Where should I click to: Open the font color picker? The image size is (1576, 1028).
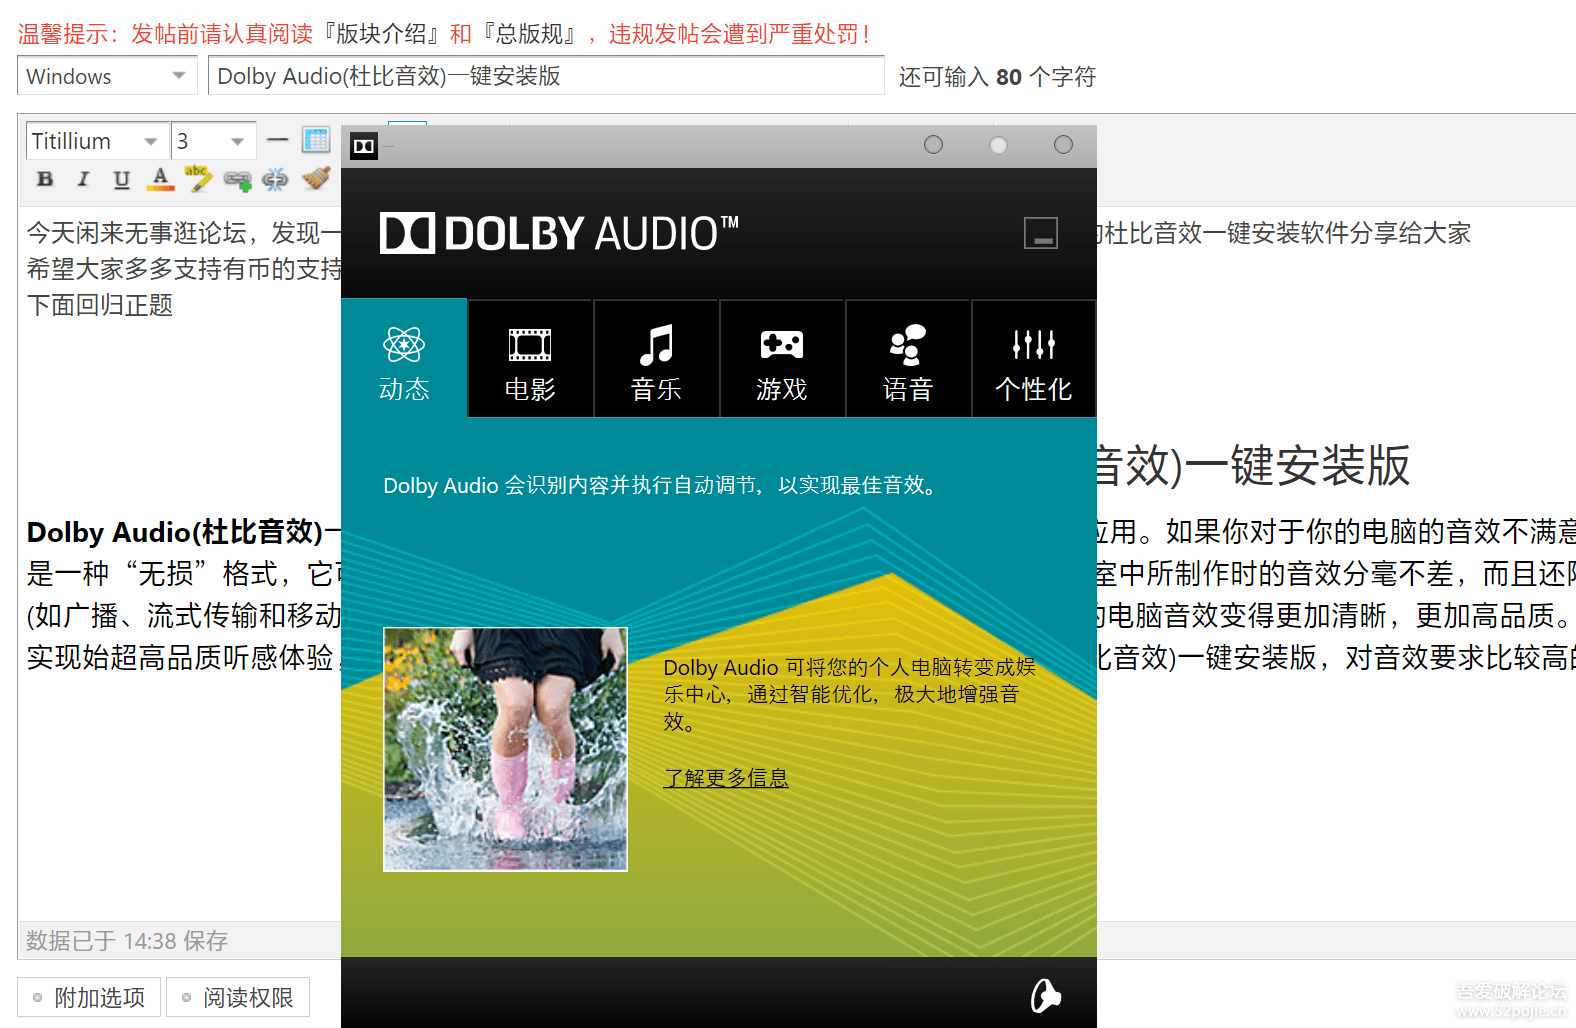[x=160, y=179]
